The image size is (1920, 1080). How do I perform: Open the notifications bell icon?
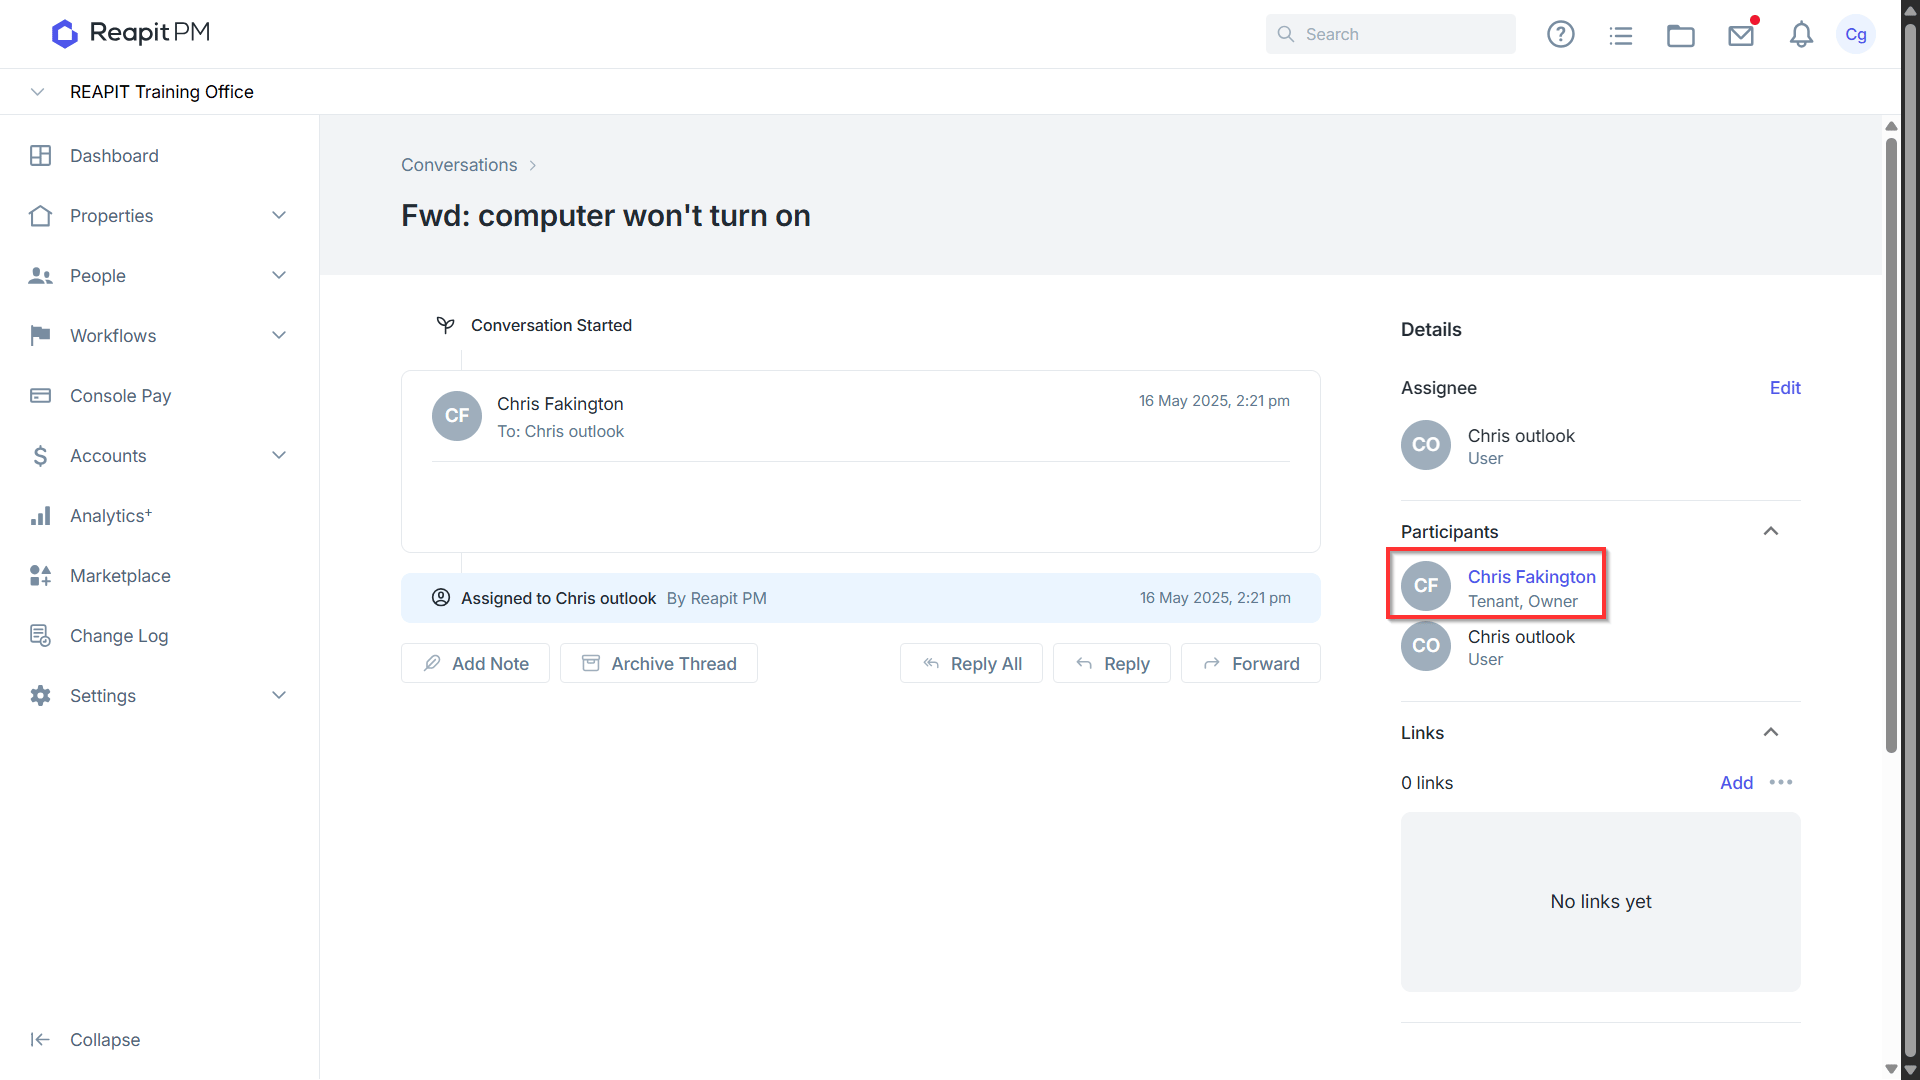pos(1801,35)
